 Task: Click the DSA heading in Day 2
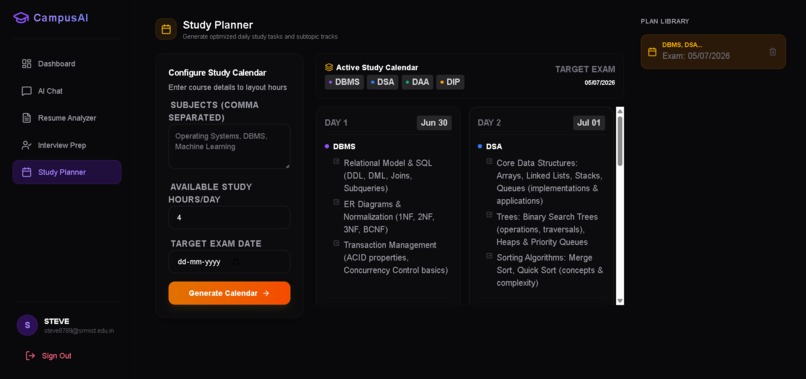494,147
